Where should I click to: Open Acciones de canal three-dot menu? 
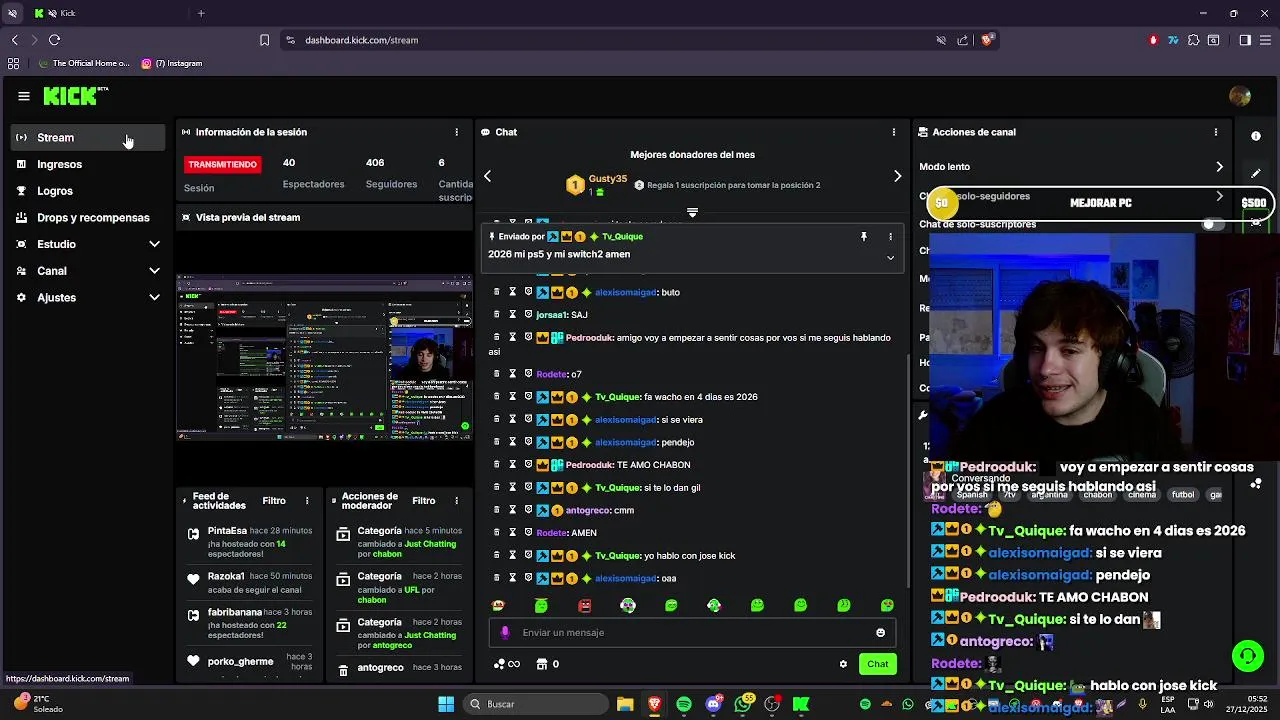pos(1216,132)
